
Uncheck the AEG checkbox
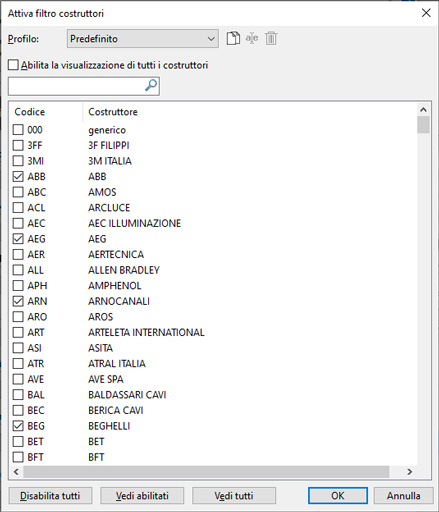pos(18,239)
